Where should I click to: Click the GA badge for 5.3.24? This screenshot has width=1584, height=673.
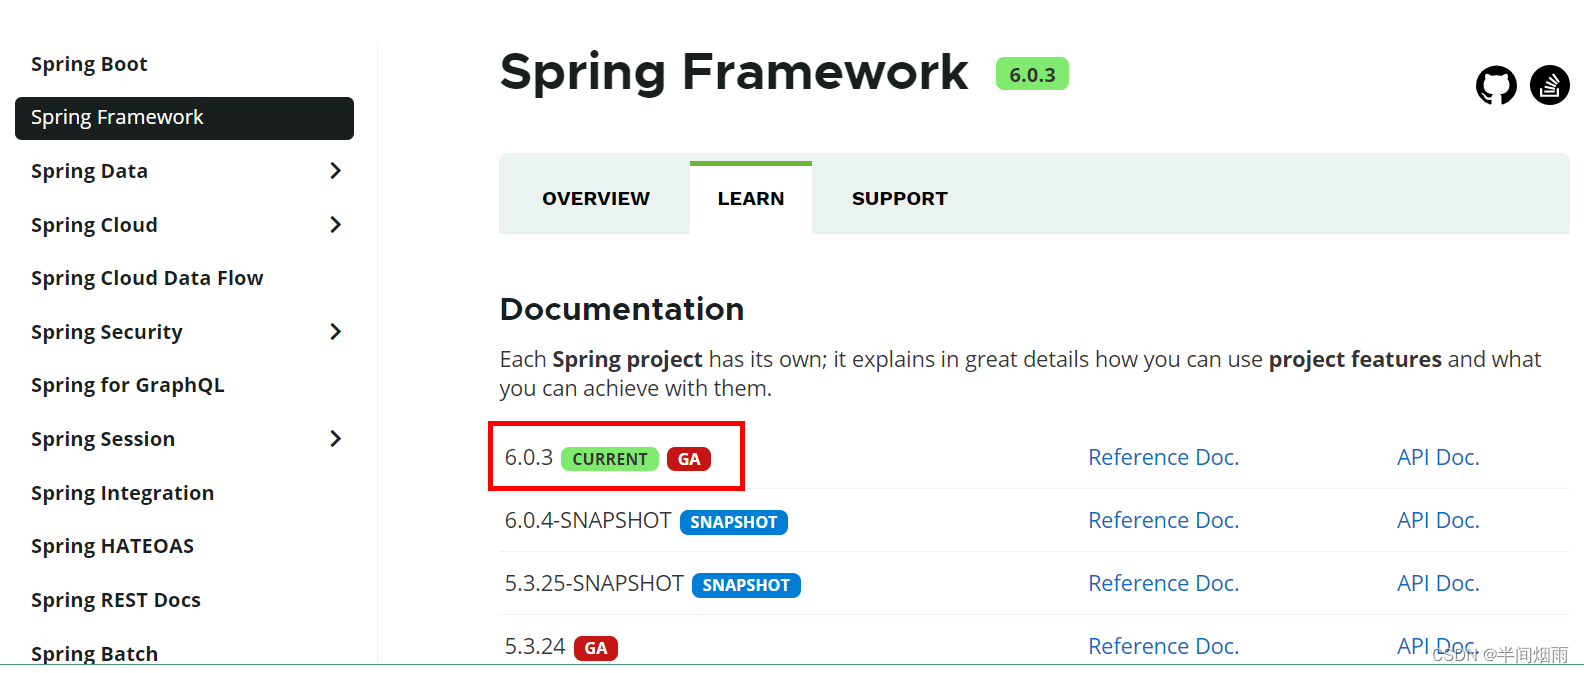596,648
